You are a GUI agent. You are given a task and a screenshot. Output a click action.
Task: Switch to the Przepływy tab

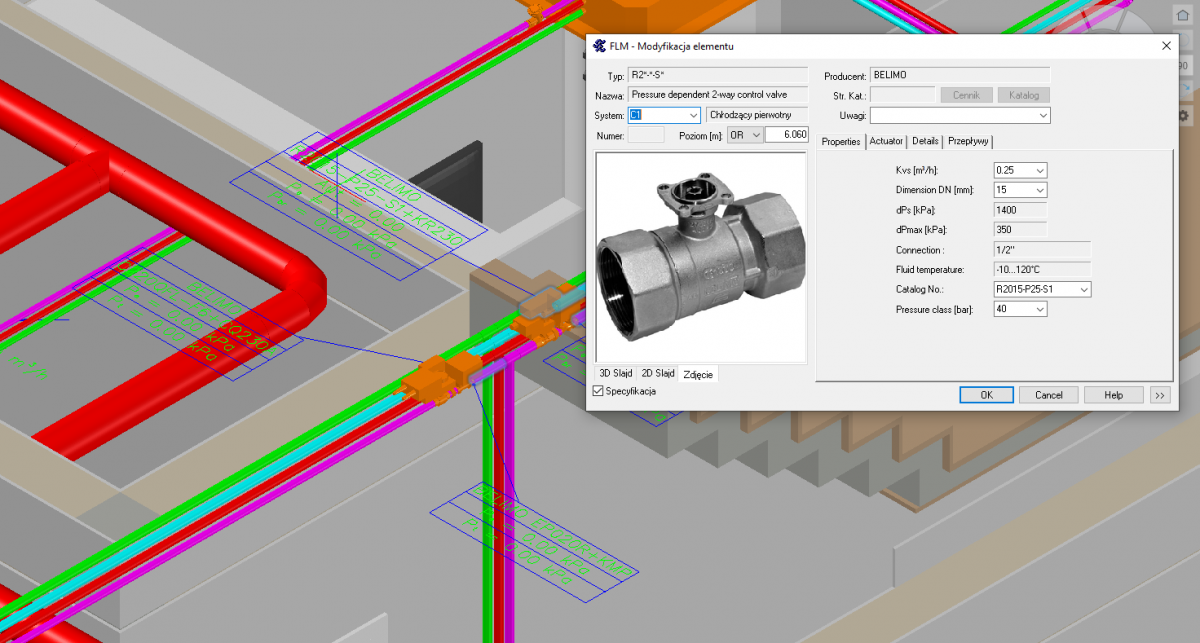pyautogui.click(x=968, y=142)
